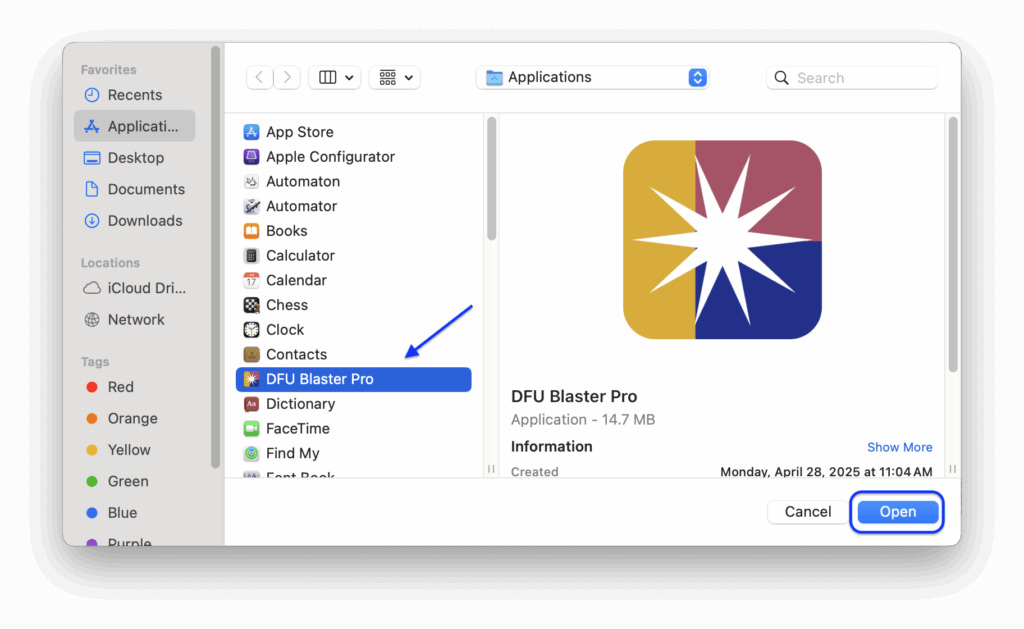Image resolution: width=1024 pixels, height=629 pixels.
Task: Click in the Search field
Action: pyautogui.click(x=852, y=78)
